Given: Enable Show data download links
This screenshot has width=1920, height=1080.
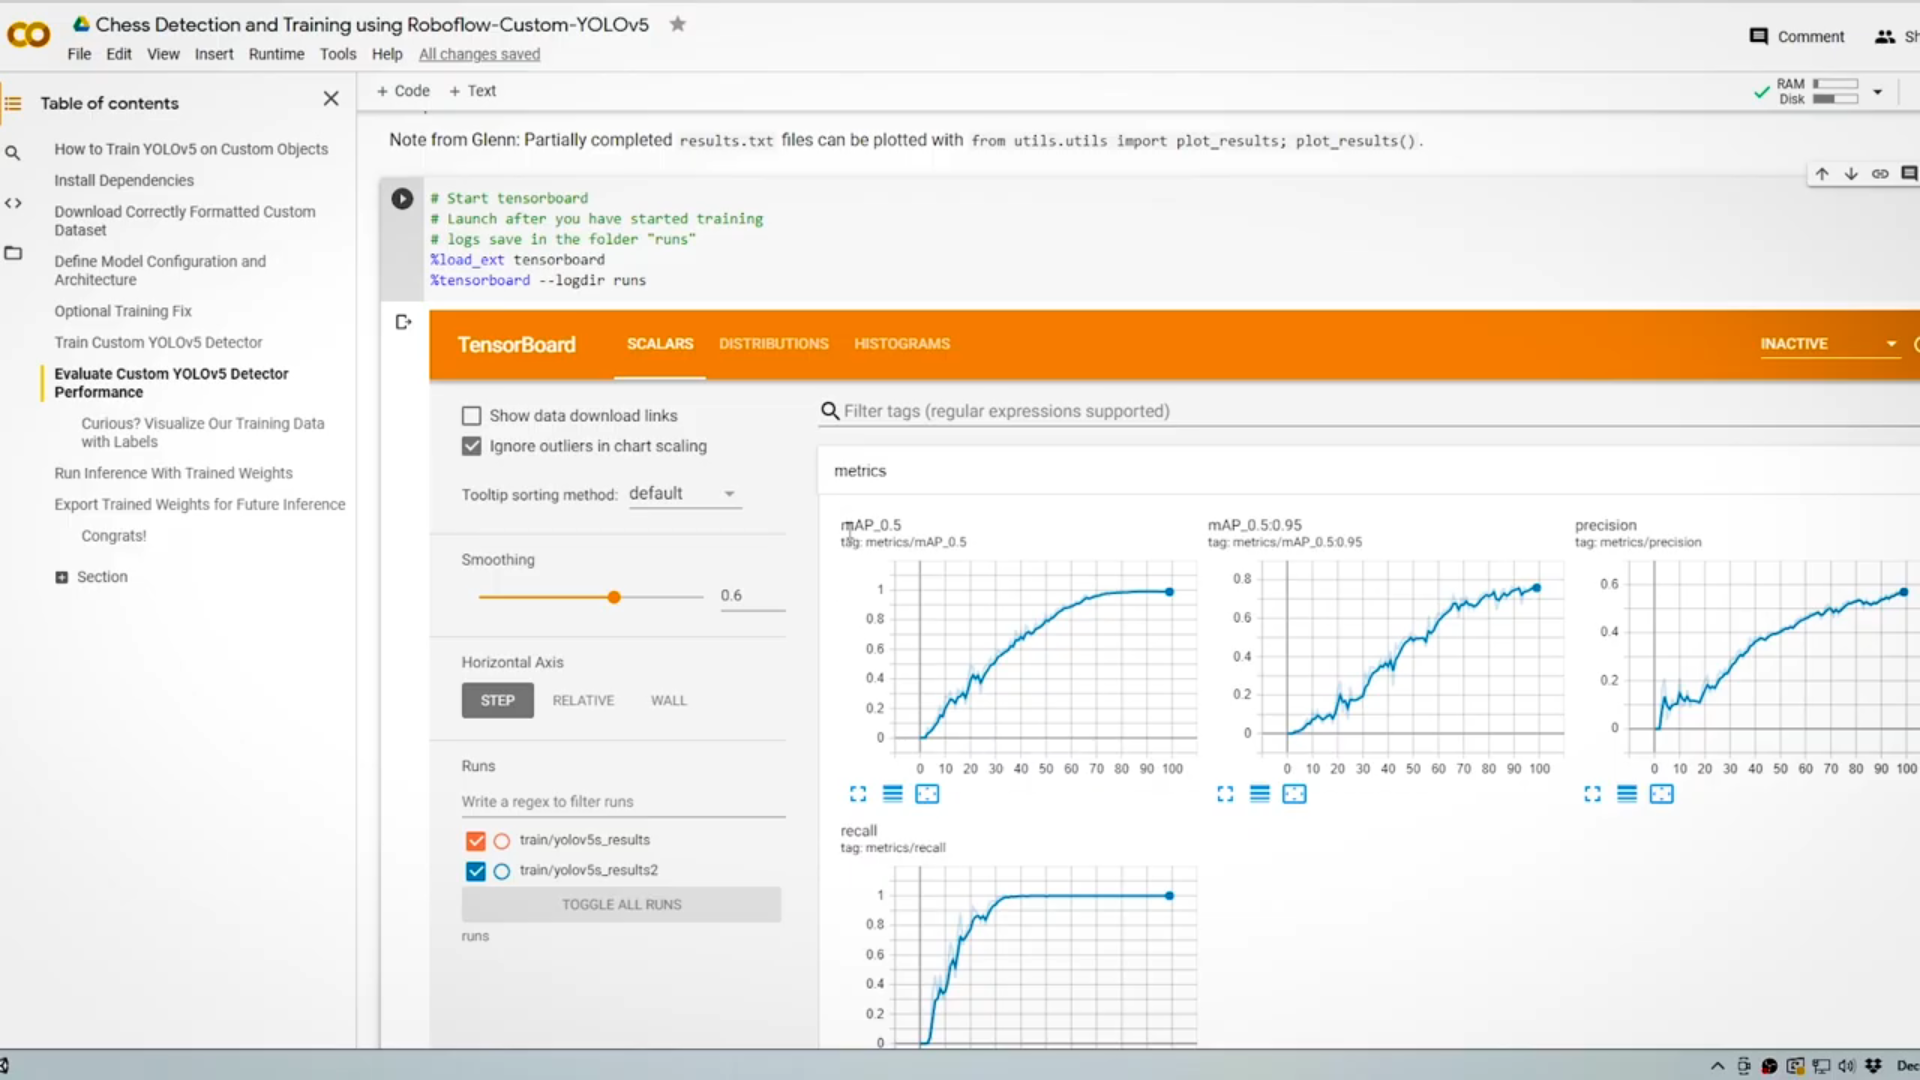Looking at the screenshot, I should click(x=471, y=415).
